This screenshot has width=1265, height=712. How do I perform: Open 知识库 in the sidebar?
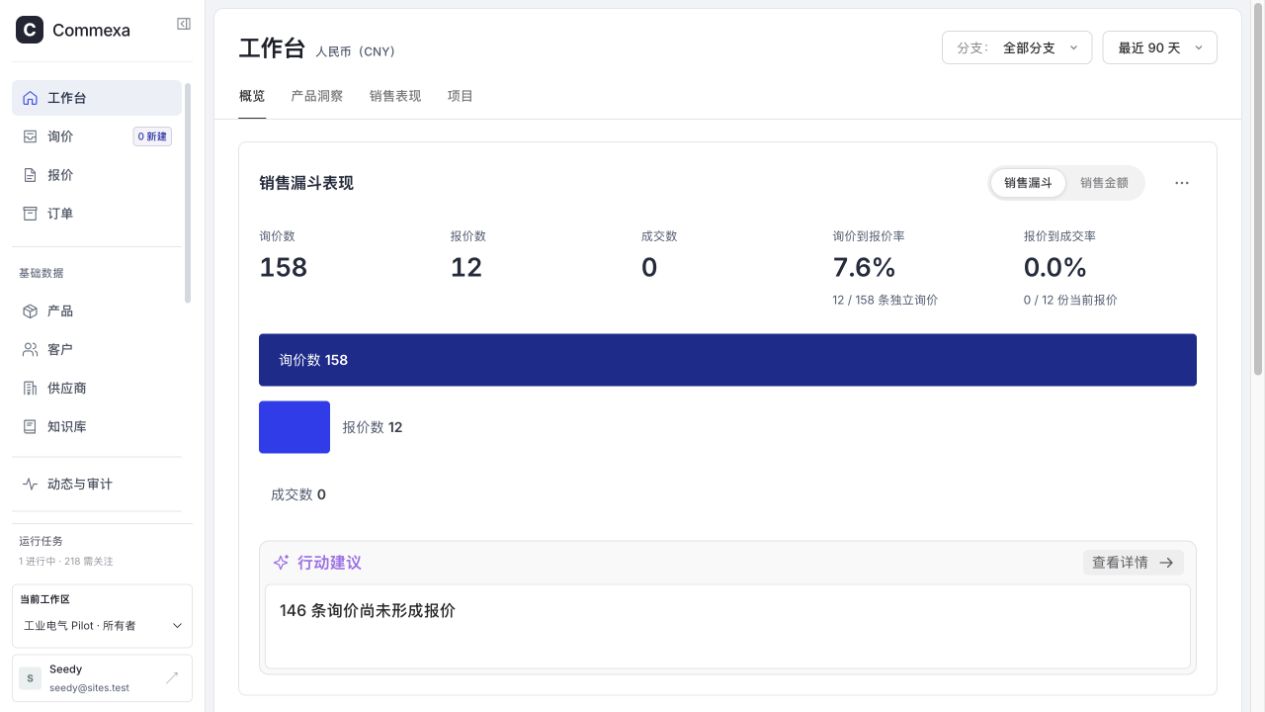[x=97, y=426]
